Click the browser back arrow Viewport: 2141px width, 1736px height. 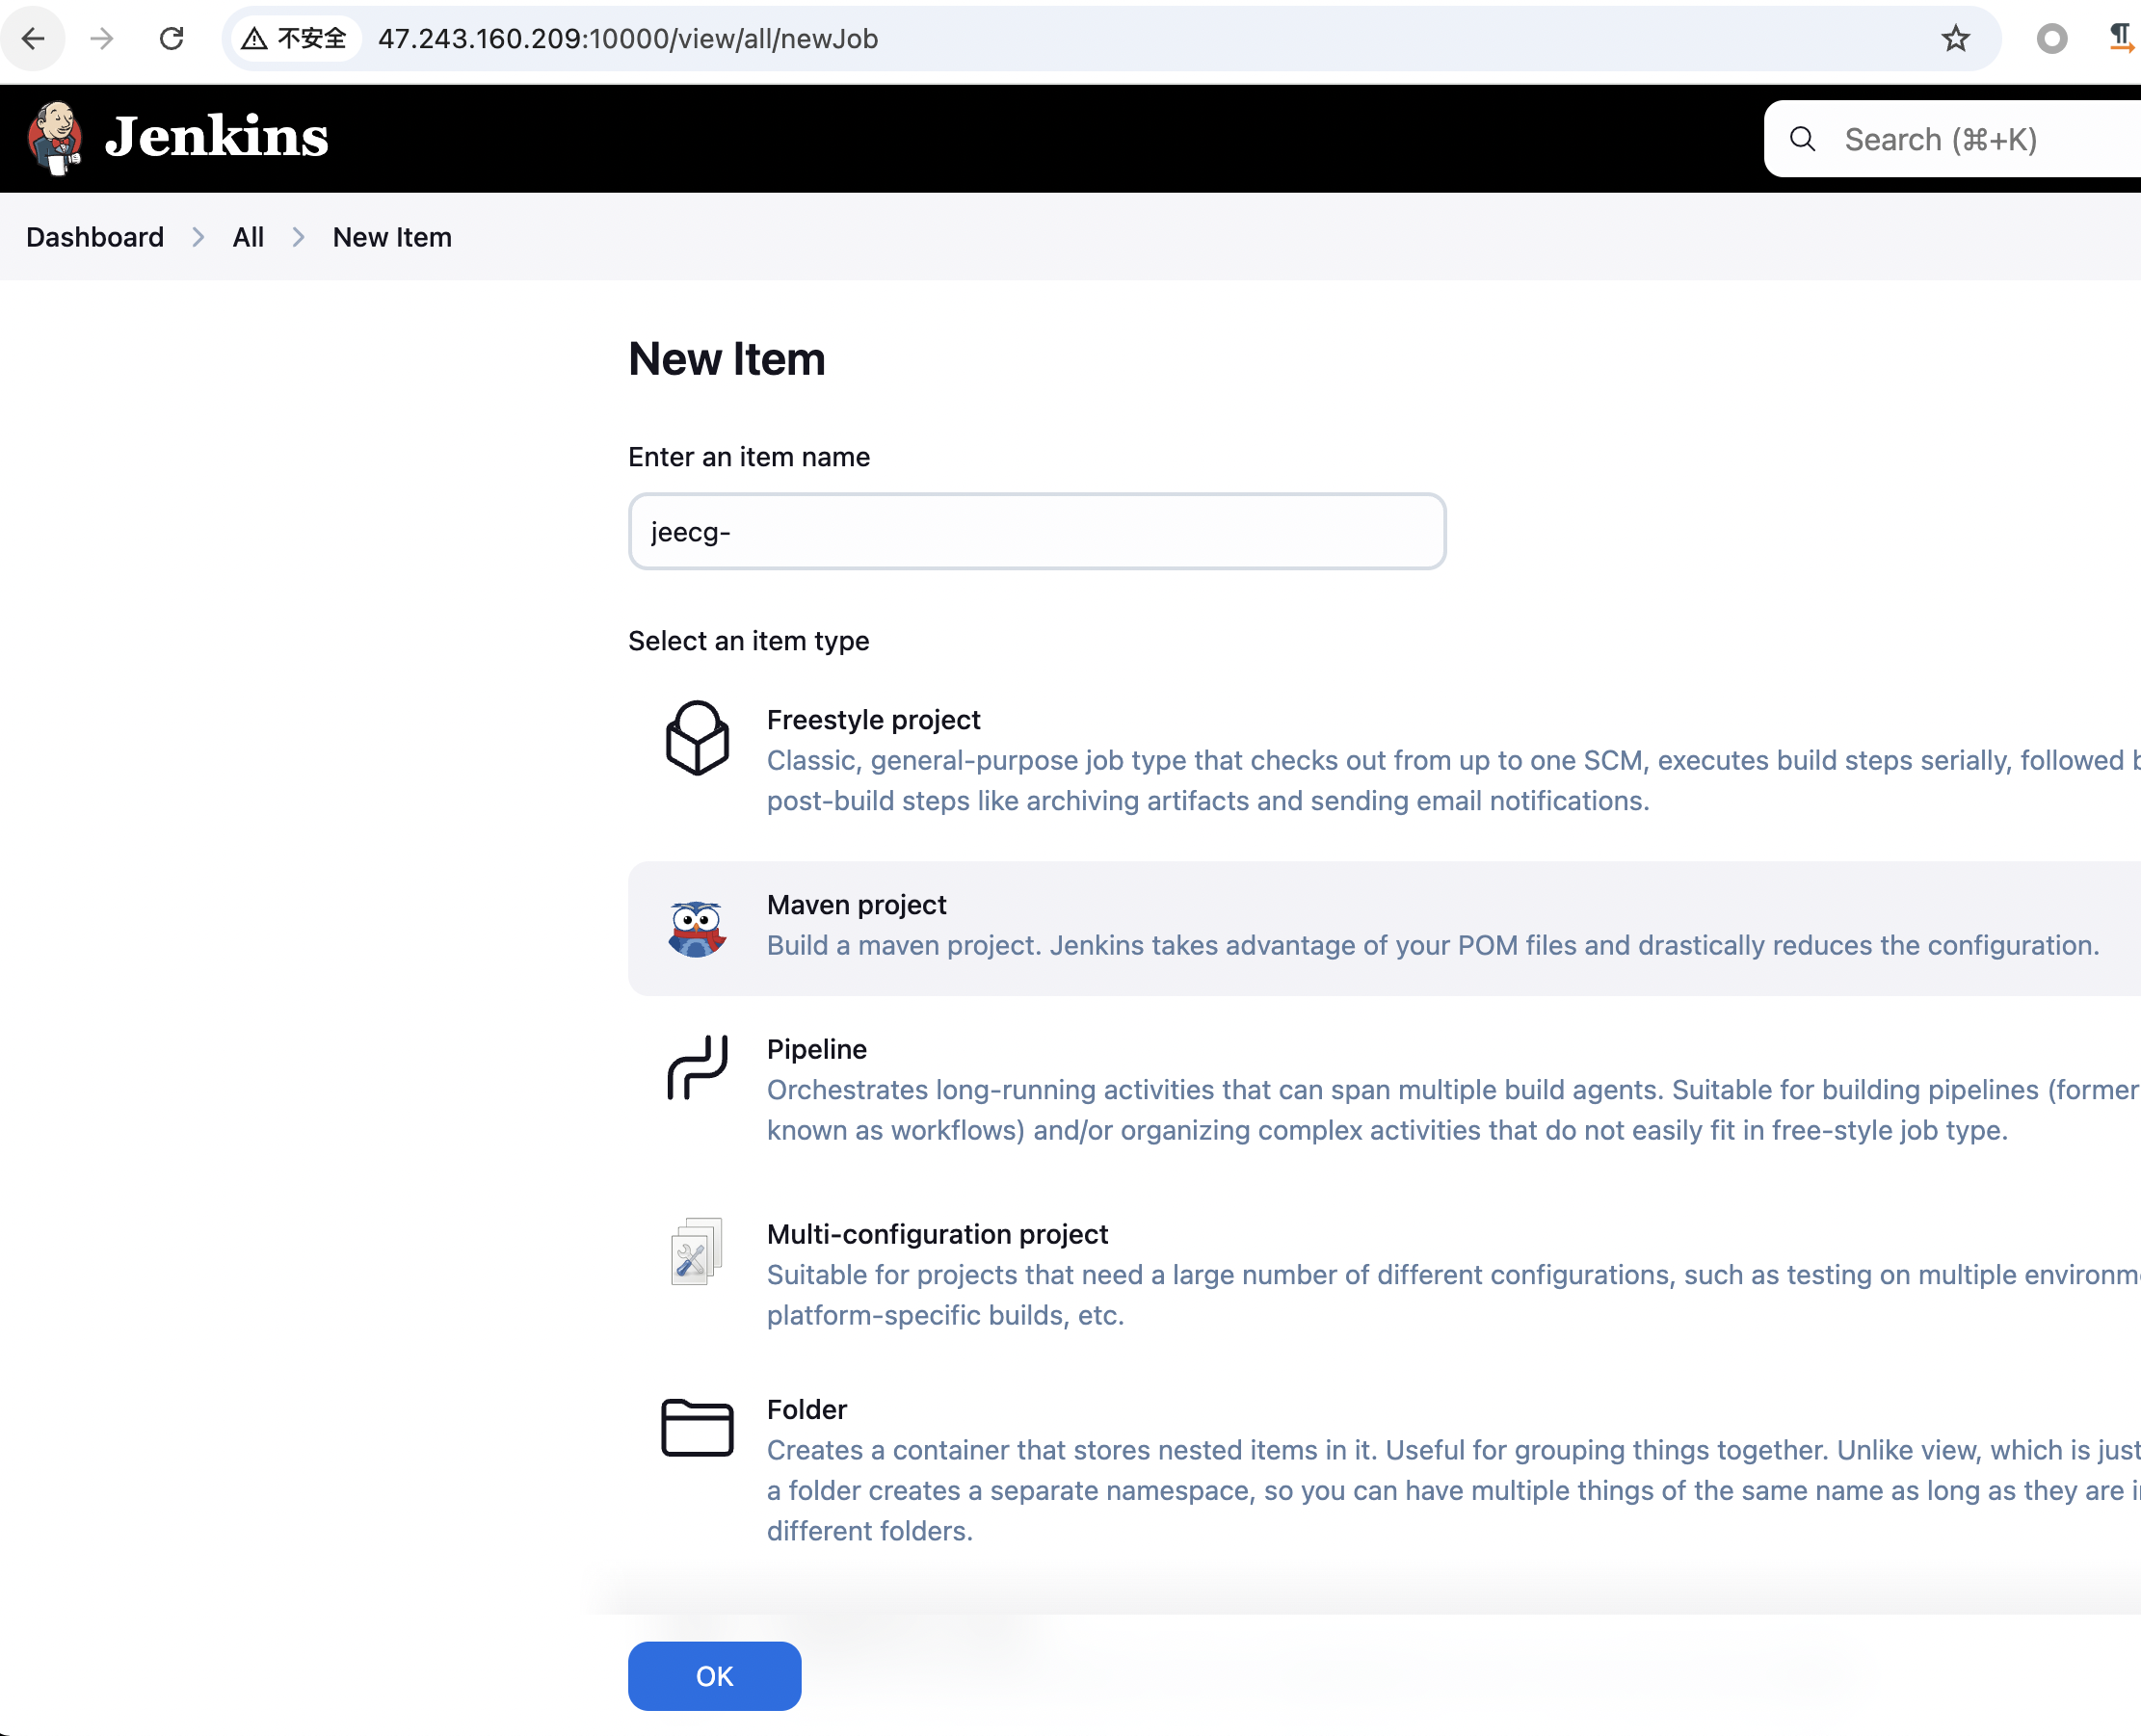click(x=33, y=39)
